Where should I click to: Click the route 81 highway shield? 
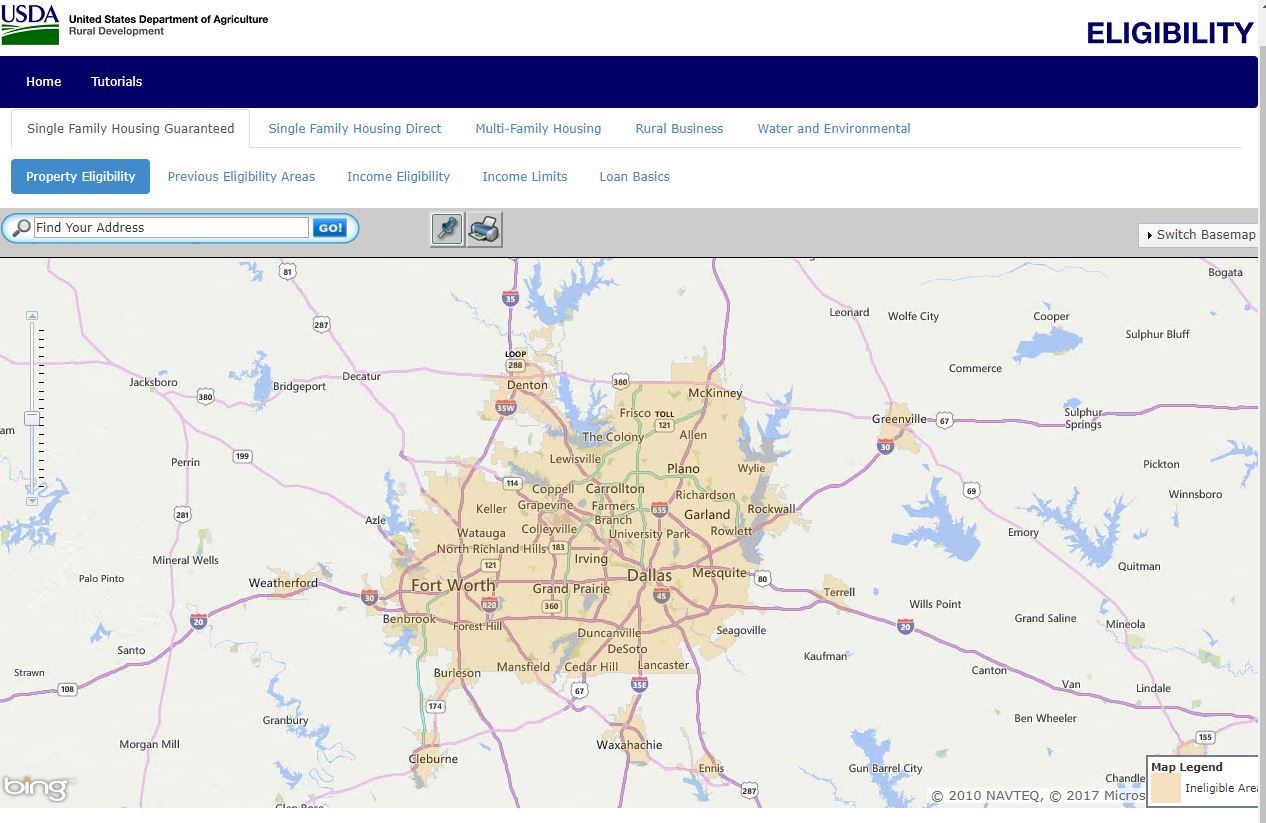288,271
